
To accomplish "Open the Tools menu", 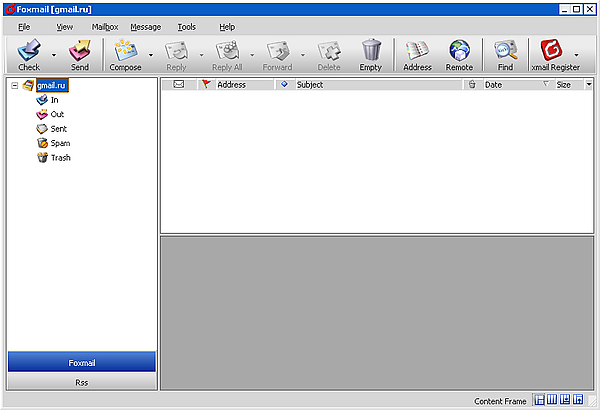I will (186, 27).
